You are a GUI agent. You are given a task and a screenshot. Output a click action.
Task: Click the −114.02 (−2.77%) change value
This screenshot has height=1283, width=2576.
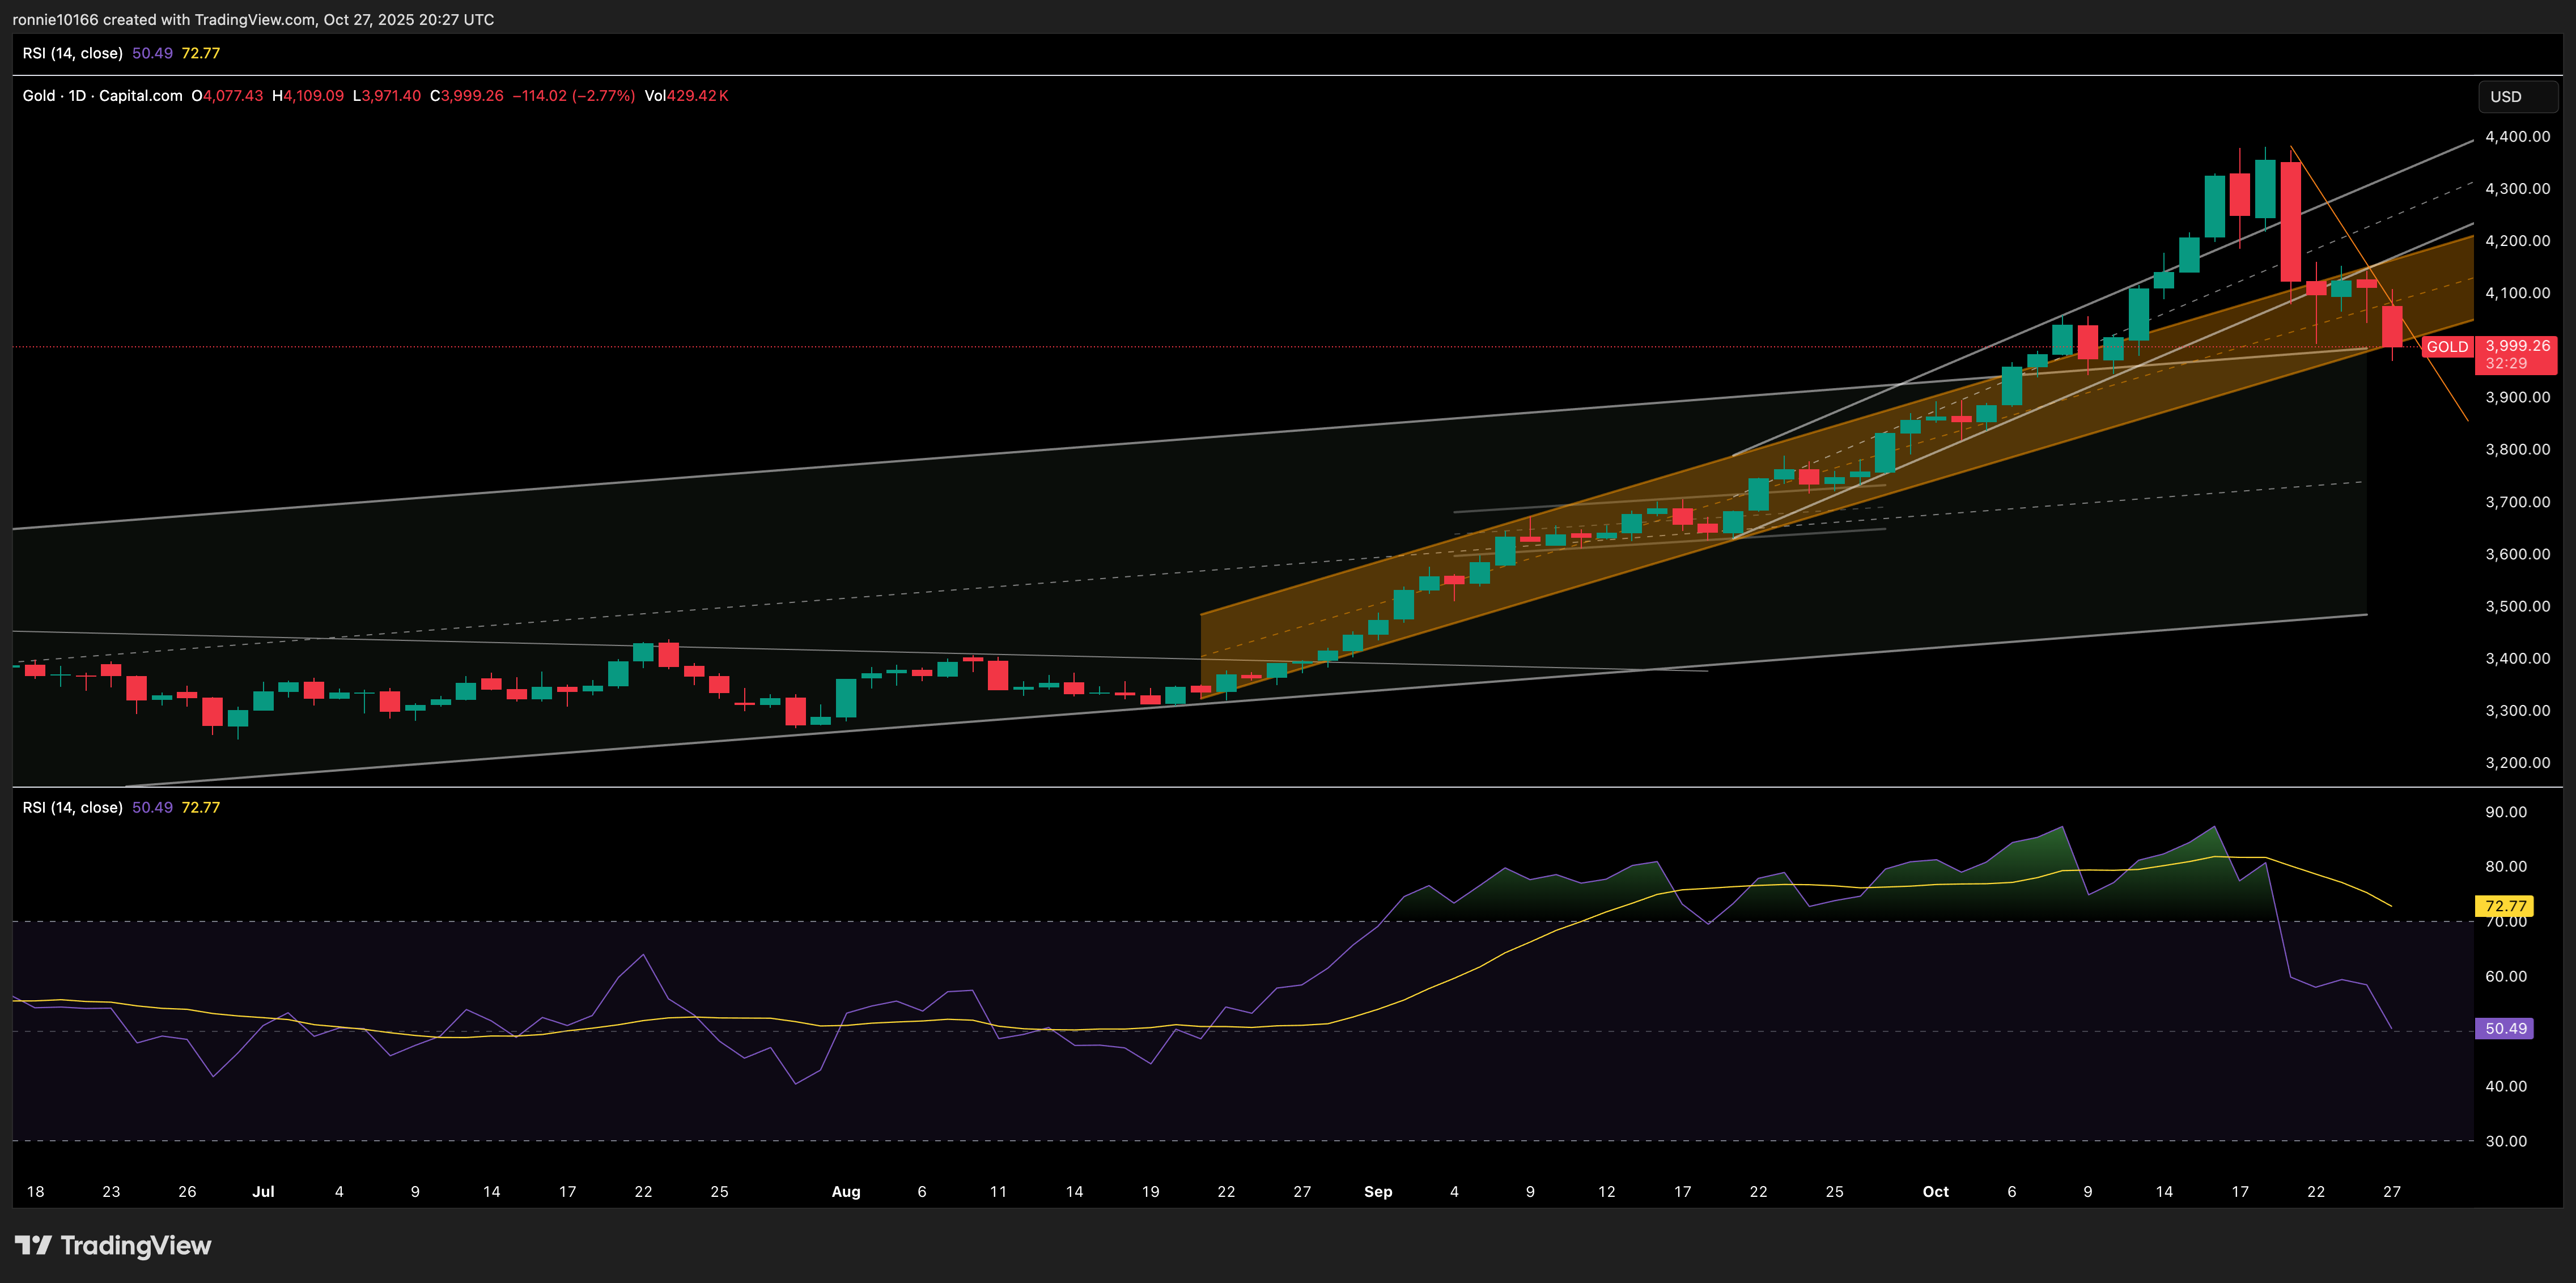(574, 96)
